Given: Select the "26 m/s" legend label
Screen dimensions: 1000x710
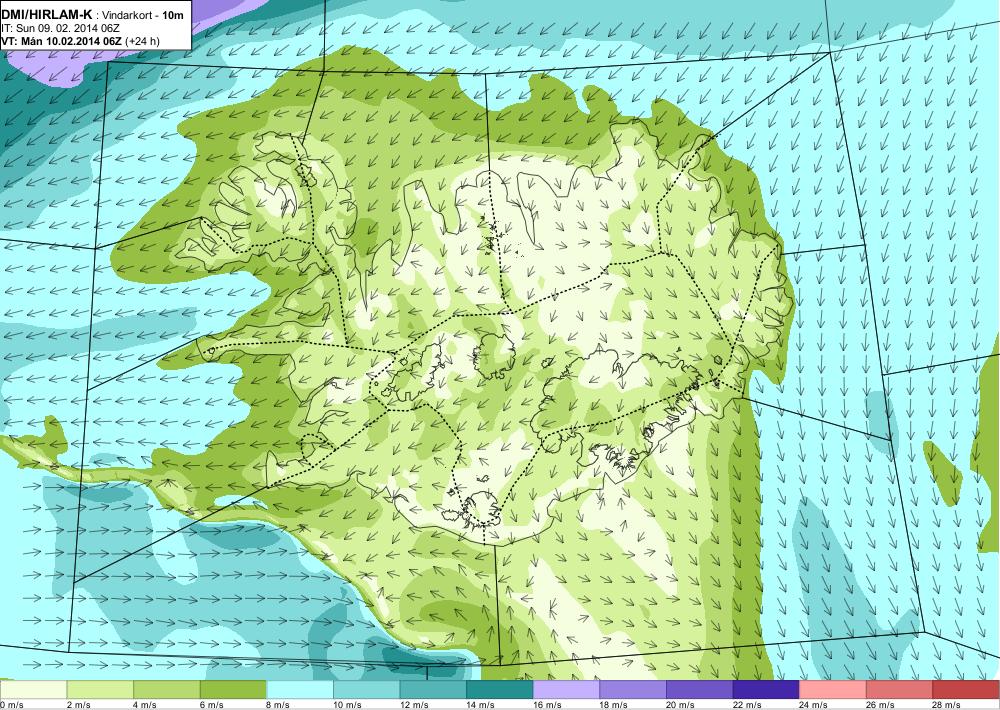Looking at the screenshot, I should click(881, 705).
